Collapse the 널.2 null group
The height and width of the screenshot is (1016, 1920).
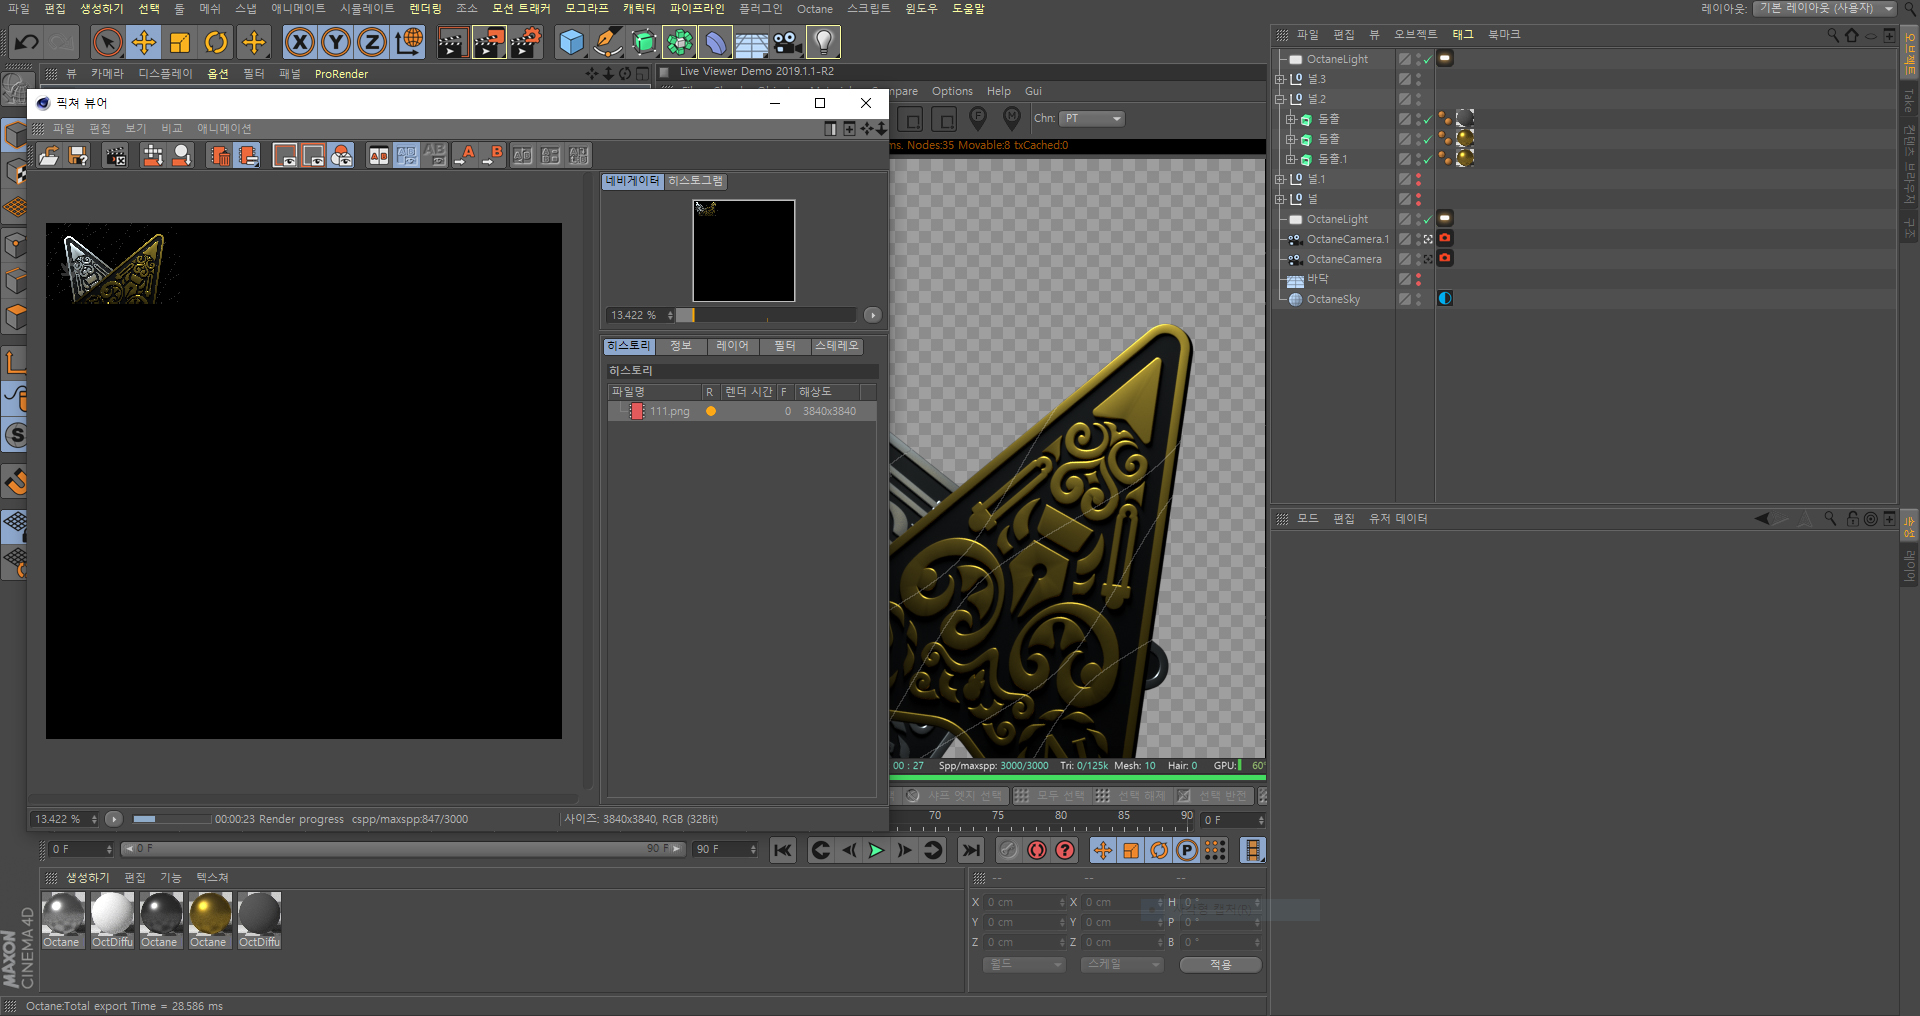coord(1279,99)
